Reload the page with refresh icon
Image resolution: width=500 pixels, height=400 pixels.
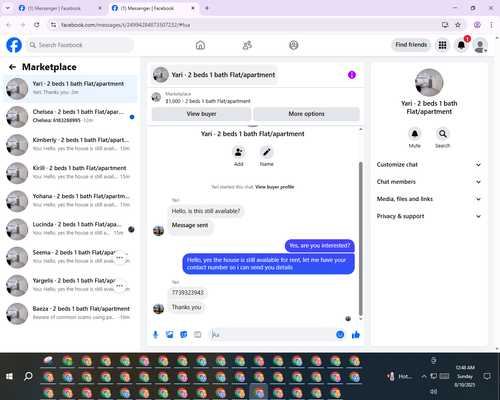coord(37,25)
